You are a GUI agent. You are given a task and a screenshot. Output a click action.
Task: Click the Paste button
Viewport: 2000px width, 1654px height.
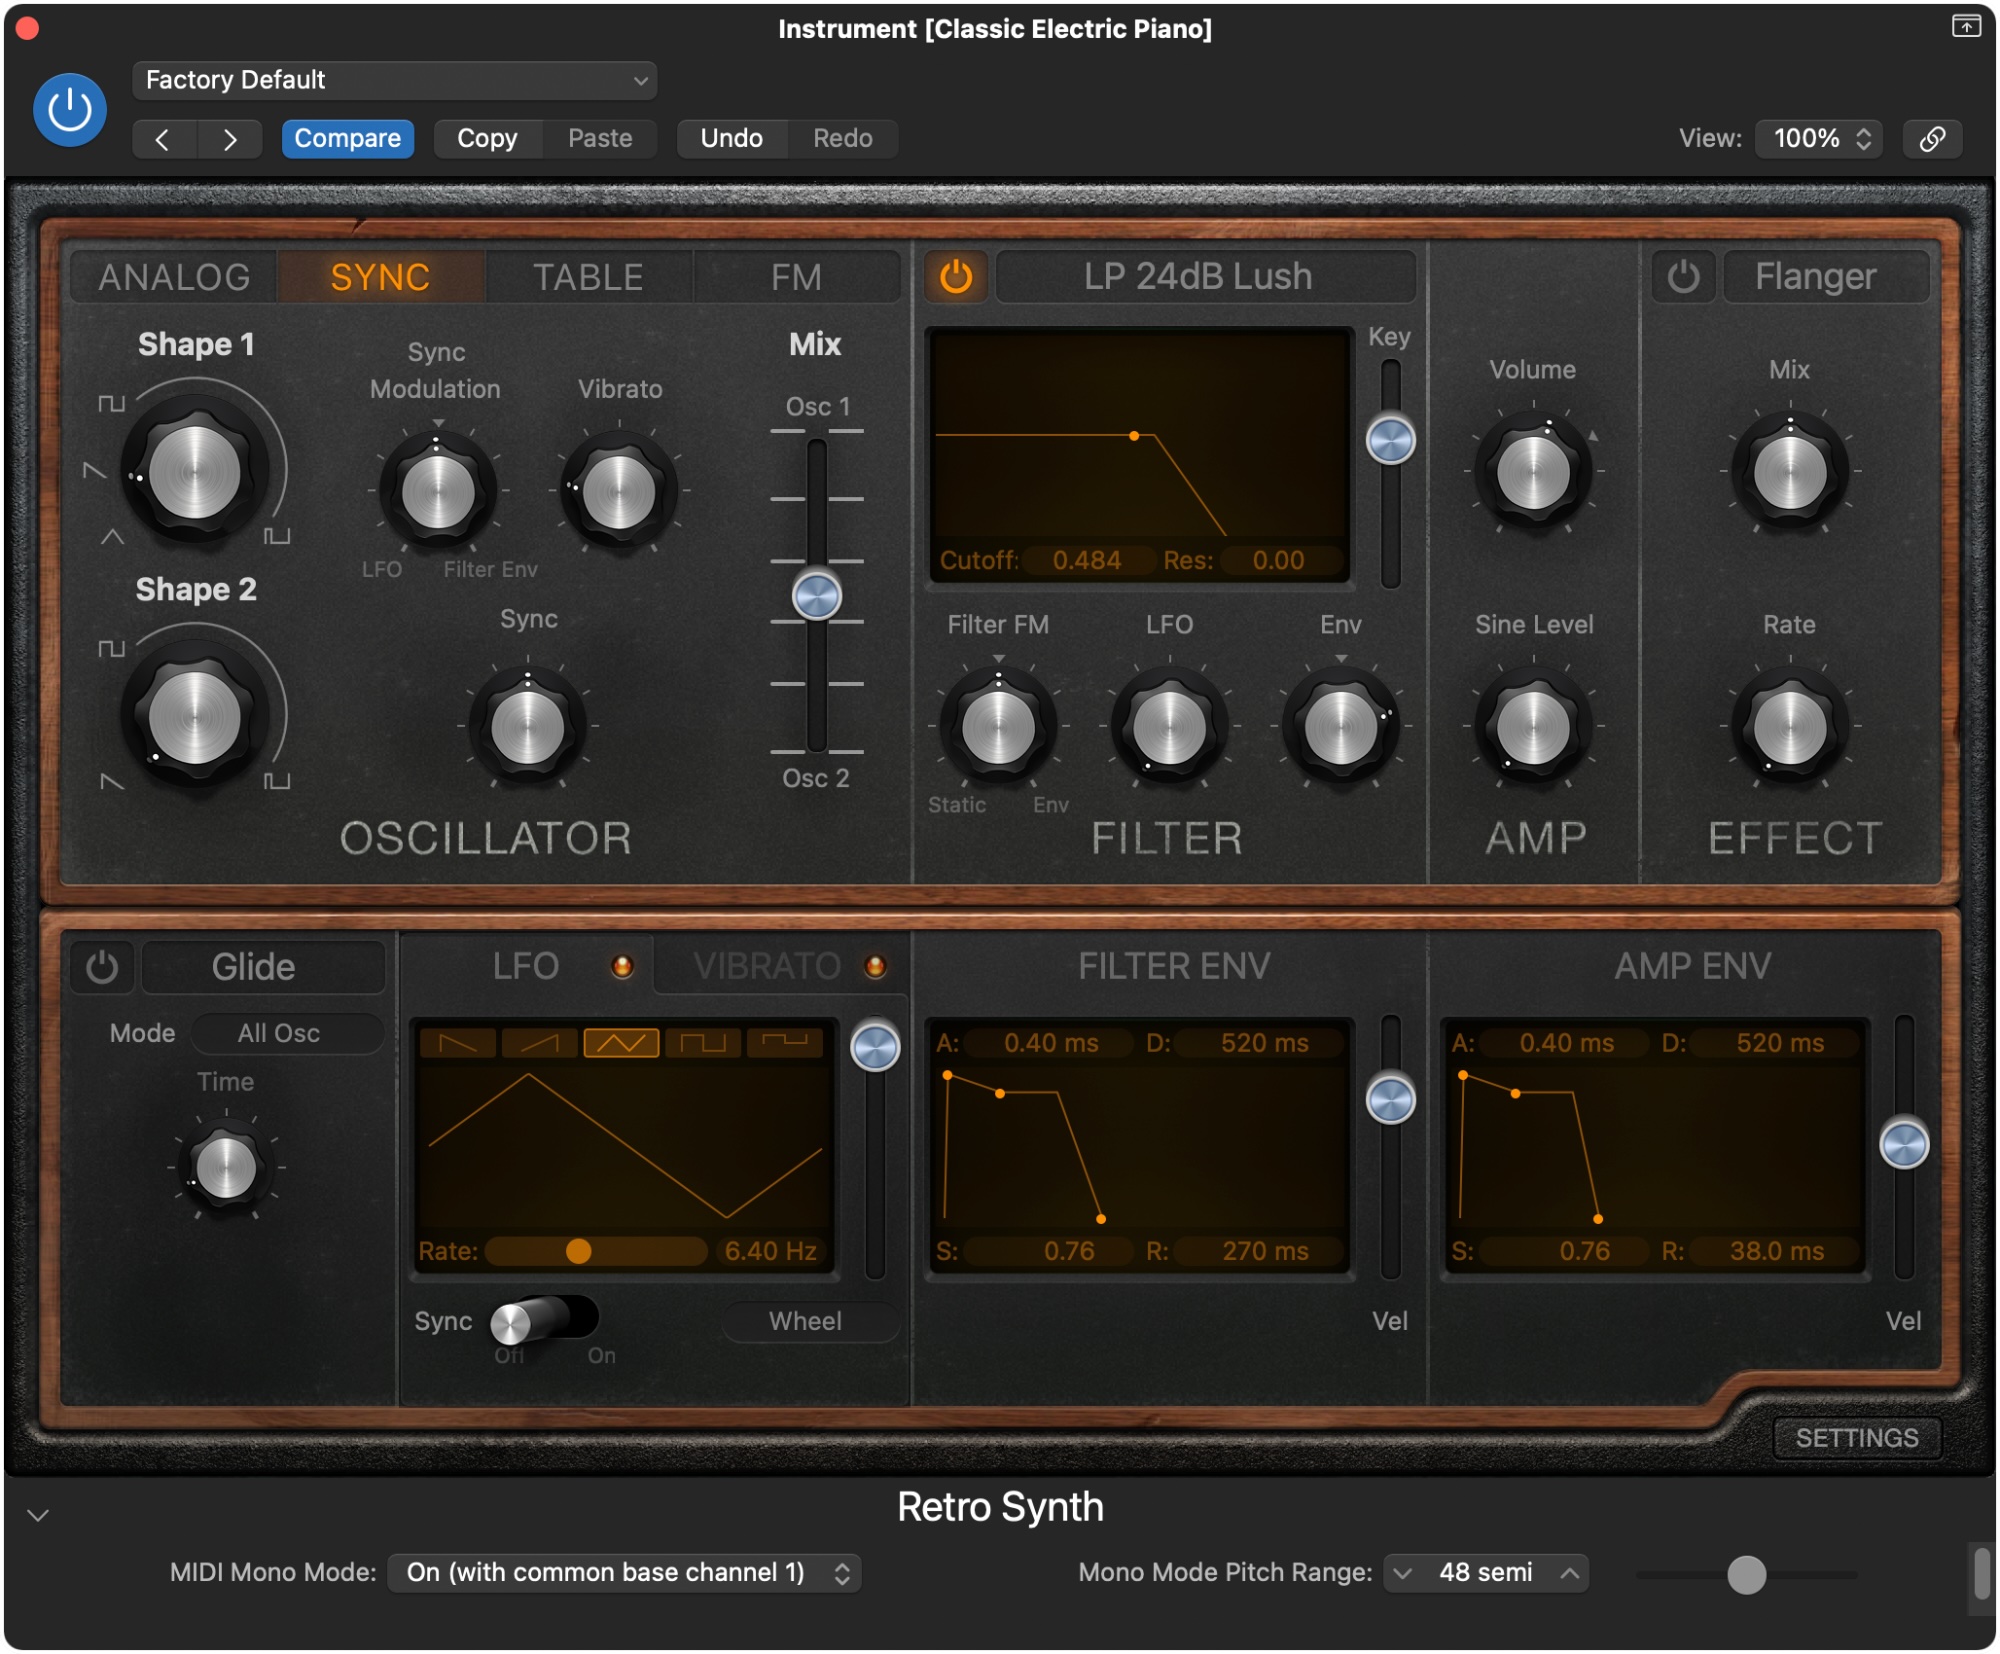[600, 138]
